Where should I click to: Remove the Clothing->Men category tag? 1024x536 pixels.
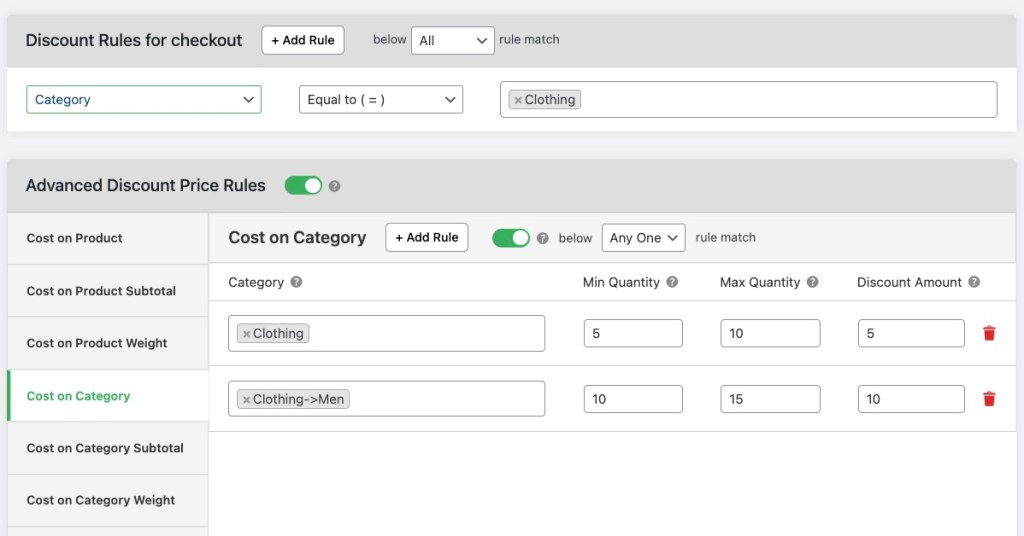(x=246, y=400)
